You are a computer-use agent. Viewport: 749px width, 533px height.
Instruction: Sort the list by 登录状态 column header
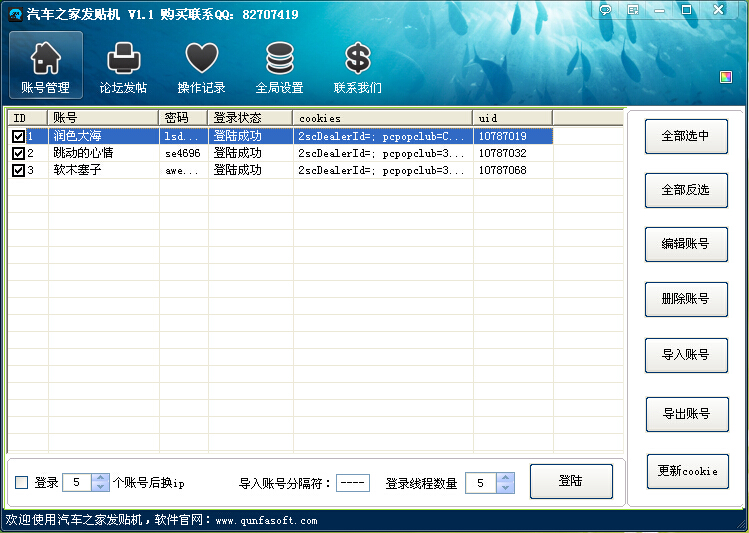tap(250, 118)
